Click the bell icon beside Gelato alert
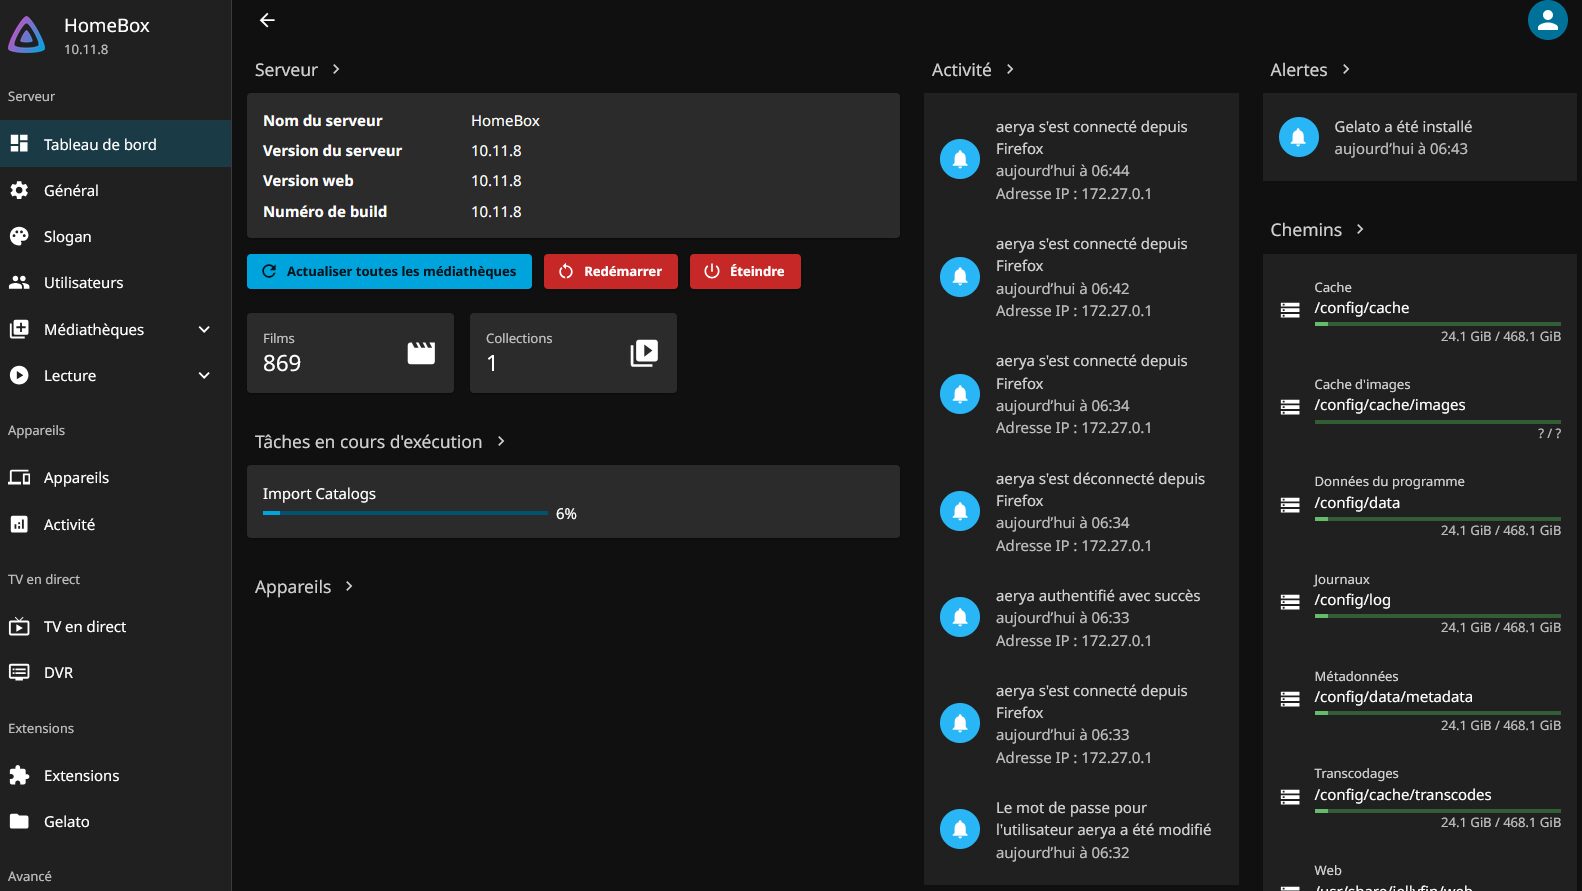The image size is (1582, 891). (1298, 137)
